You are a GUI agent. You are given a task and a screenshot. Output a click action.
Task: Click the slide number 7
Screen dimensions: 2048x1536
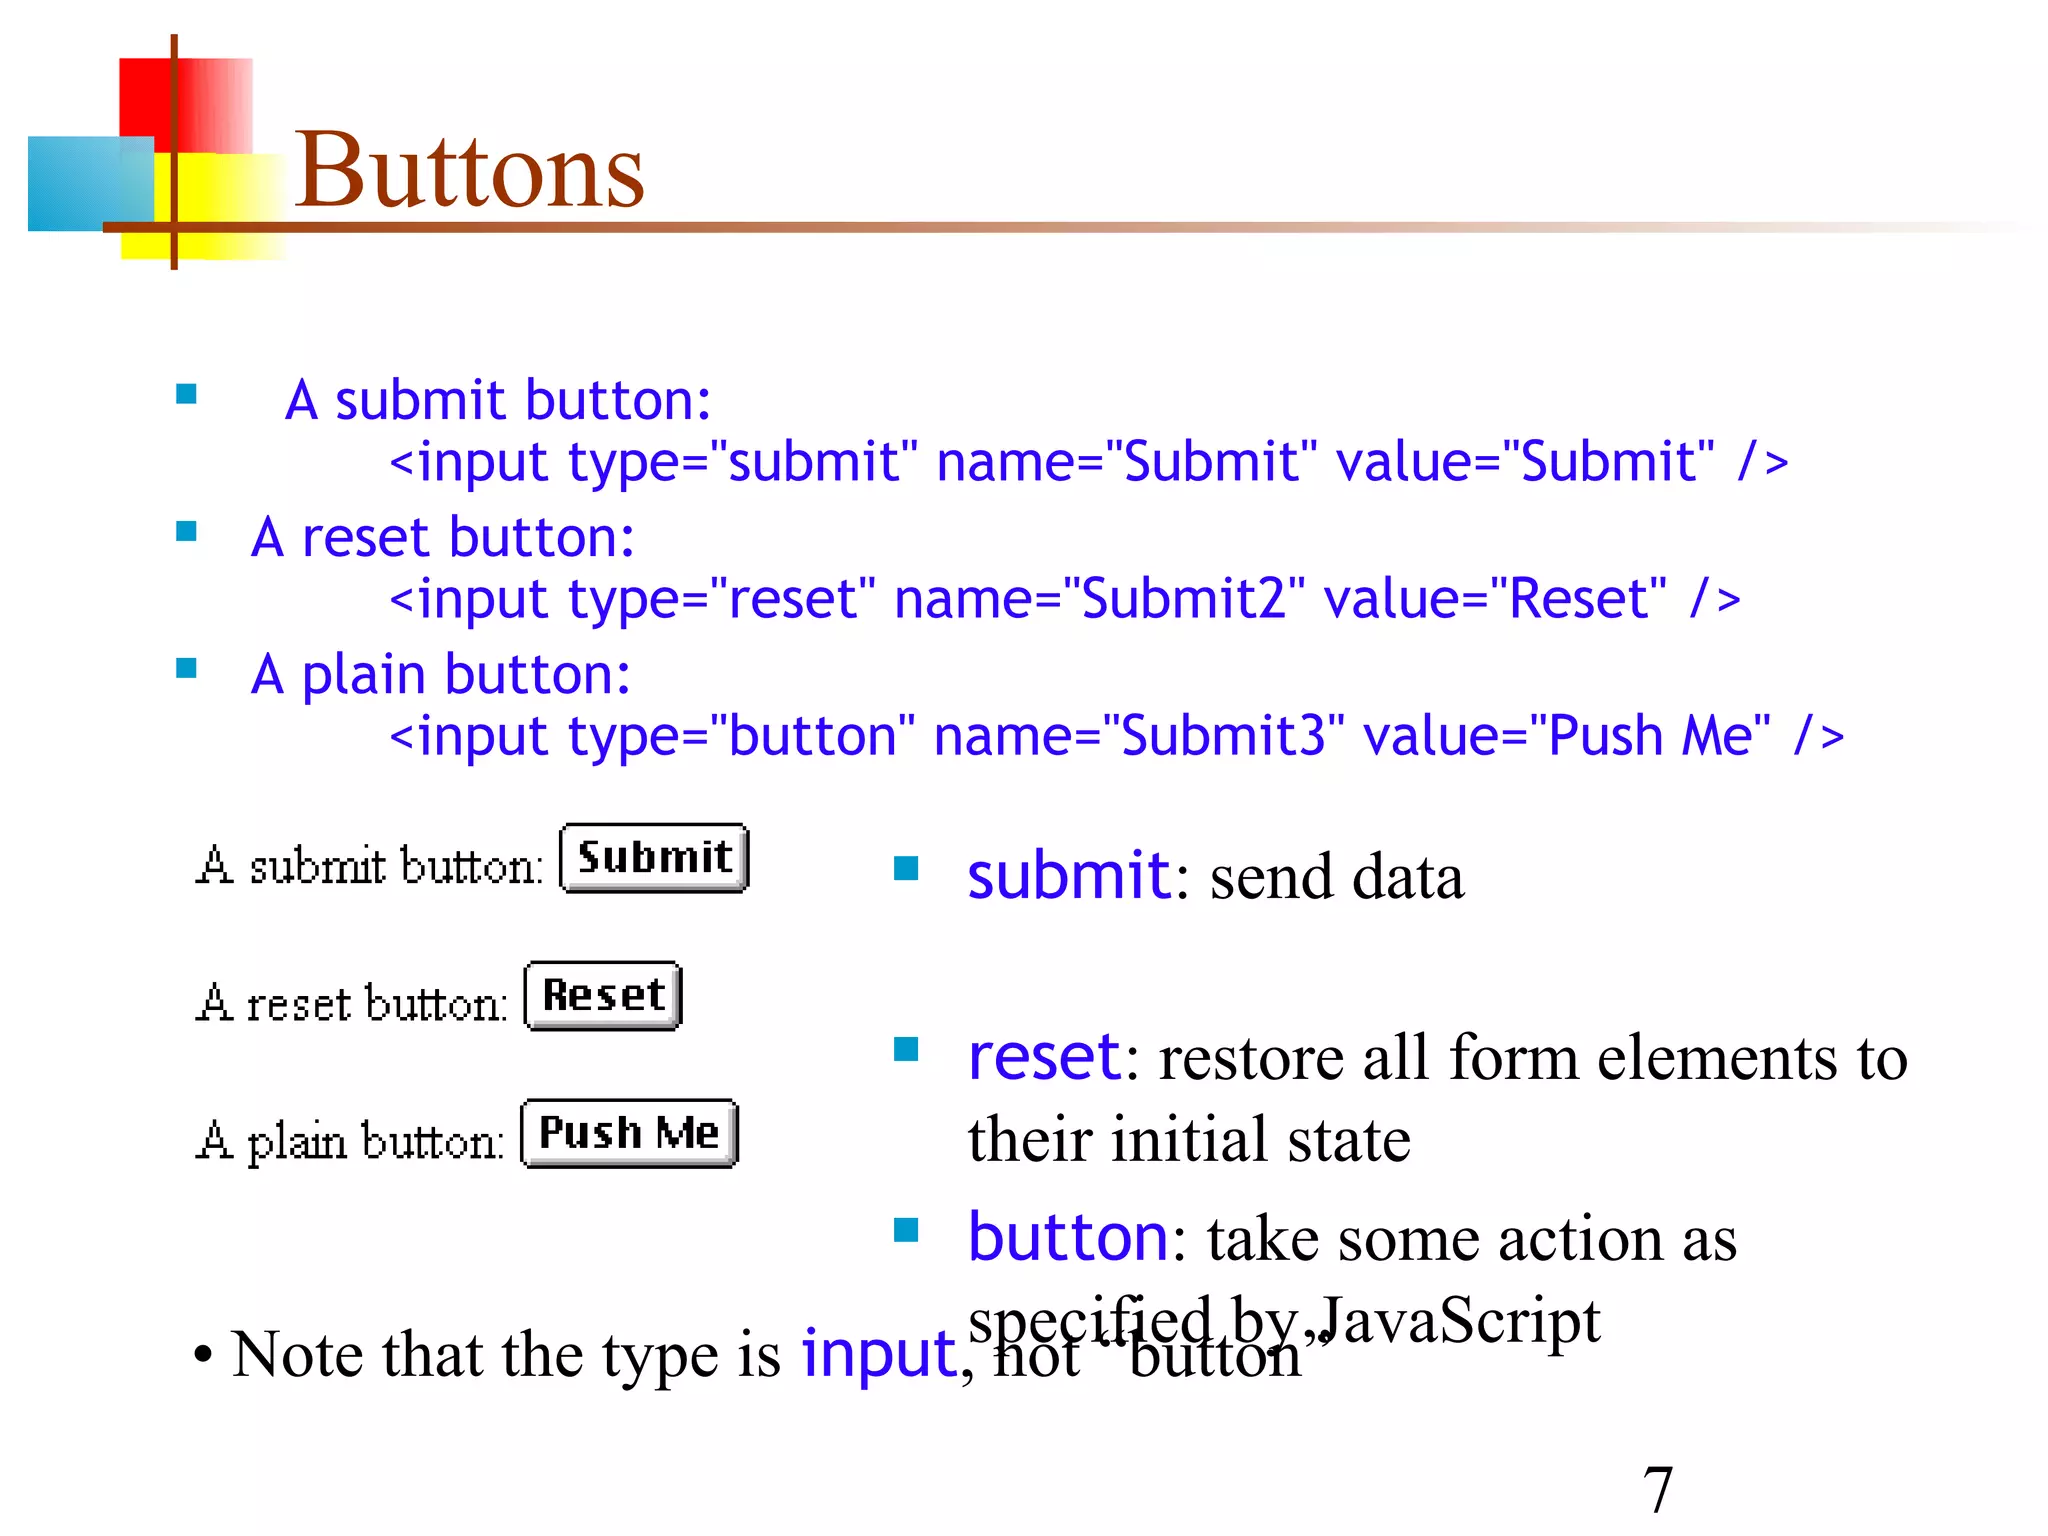[1658, 1489]
